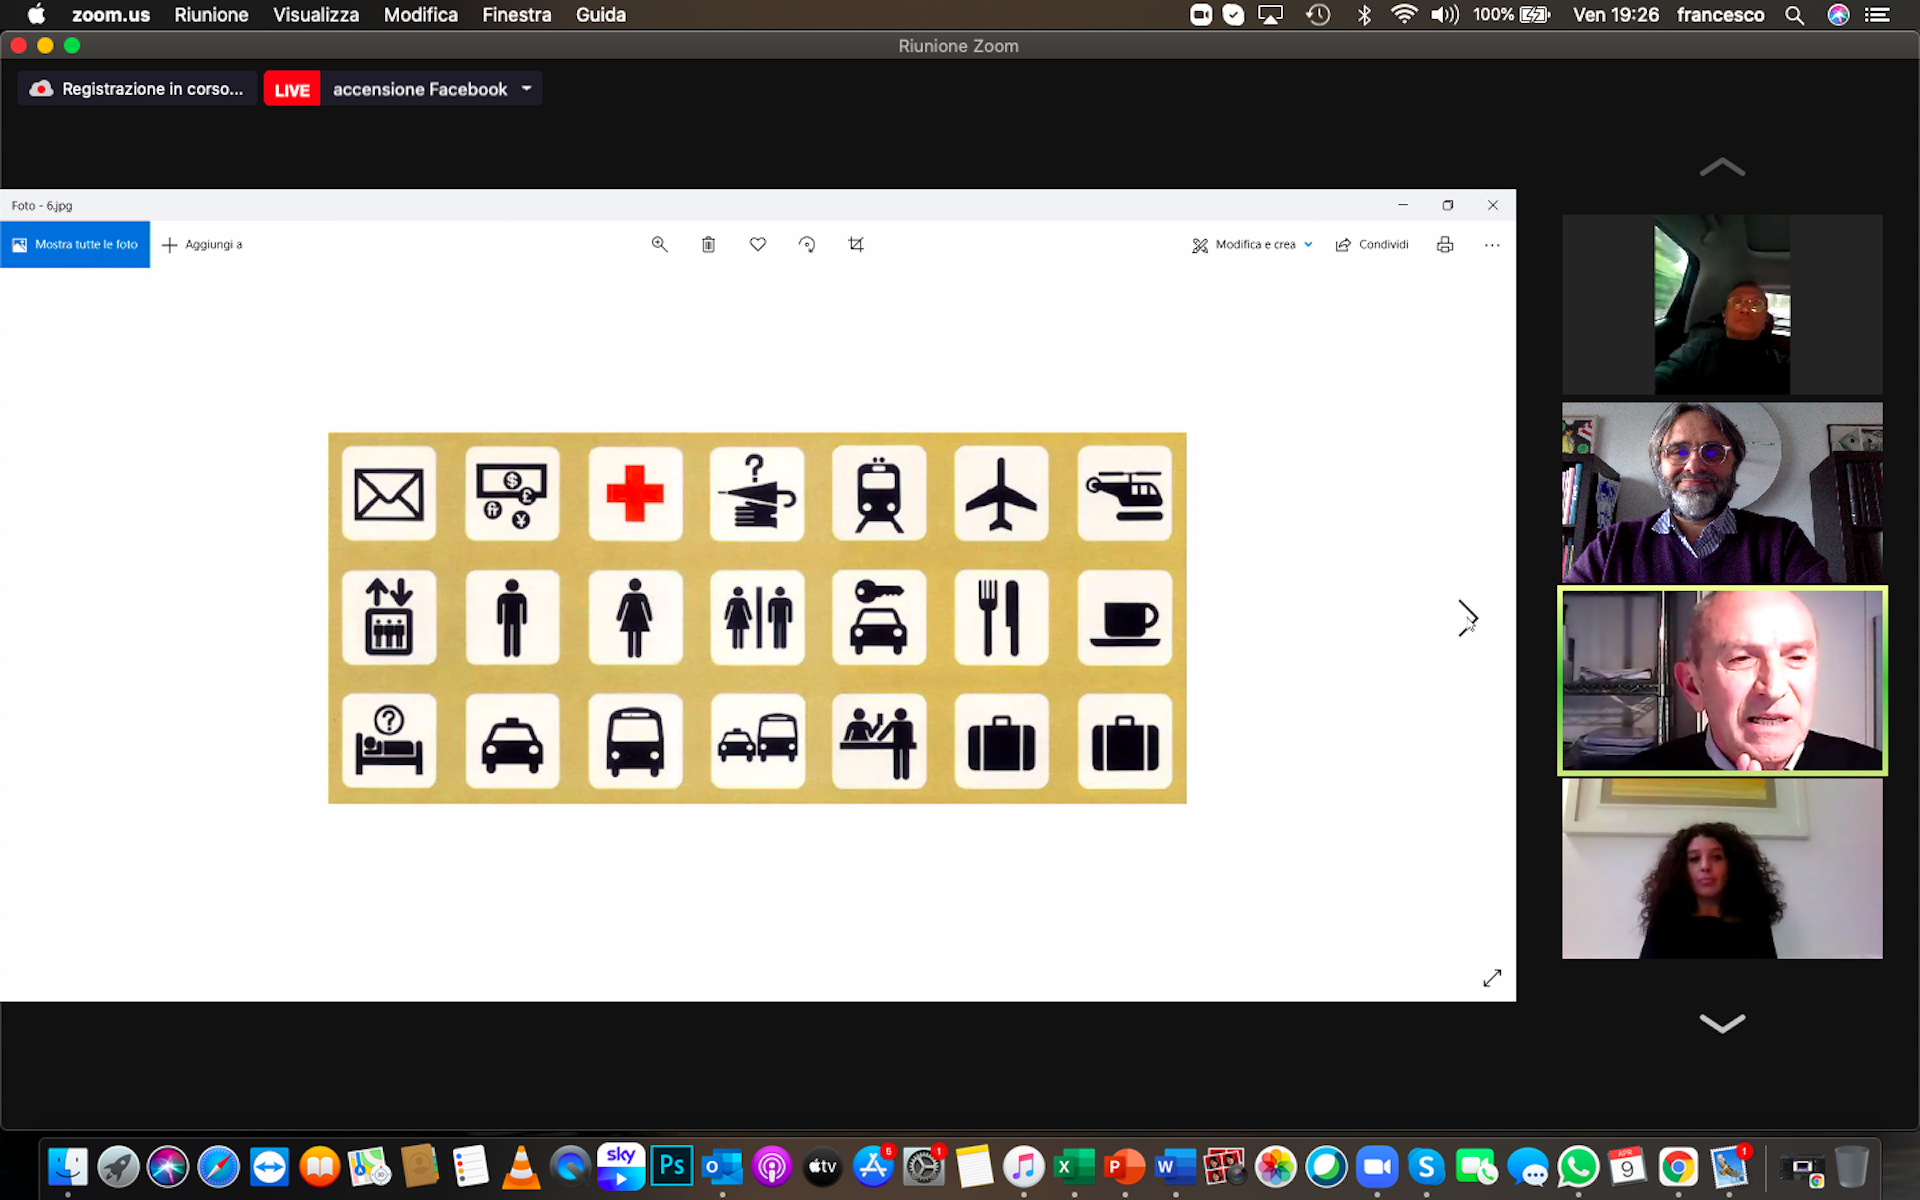The image size is (1920, 1200).
Task: Click the rotate image icon
Action: tap(807, 244)
